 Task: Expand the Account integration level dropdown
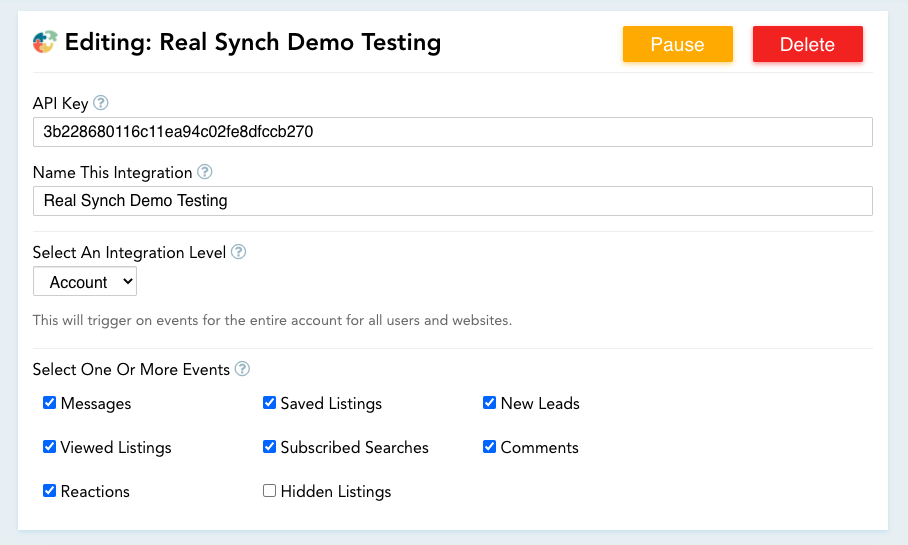[85, 281]
